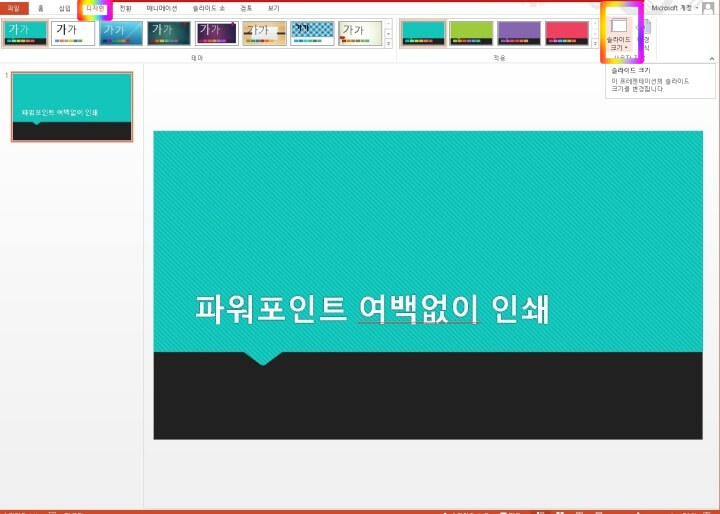The height and width of the screenshot is (514, 720).
Task: Open the 삽입 ribbon tab
Action: point(65,8)
